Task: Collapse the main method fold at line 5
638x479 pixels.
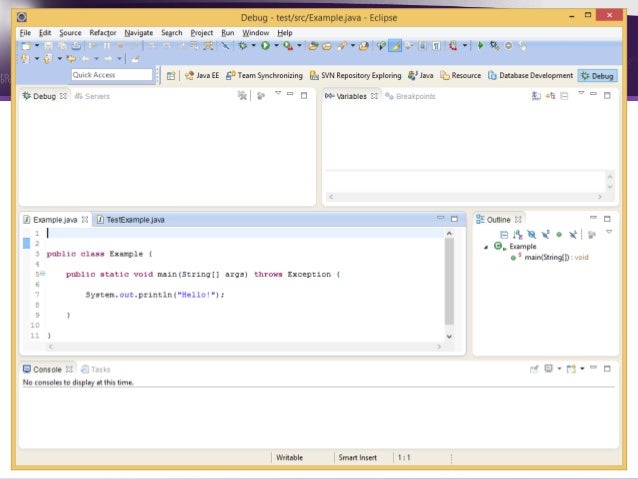Action: point(43,273)
